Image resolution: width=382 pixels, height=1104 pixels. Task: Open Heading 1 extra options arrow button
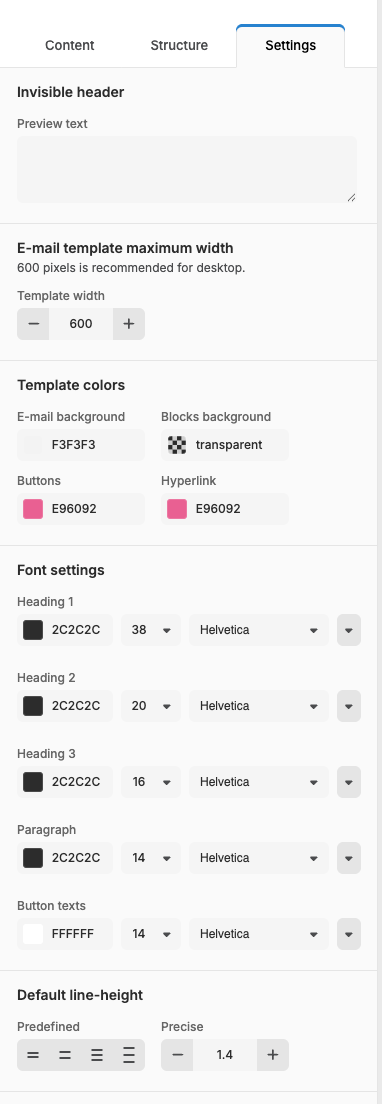(x=349, y=629)
